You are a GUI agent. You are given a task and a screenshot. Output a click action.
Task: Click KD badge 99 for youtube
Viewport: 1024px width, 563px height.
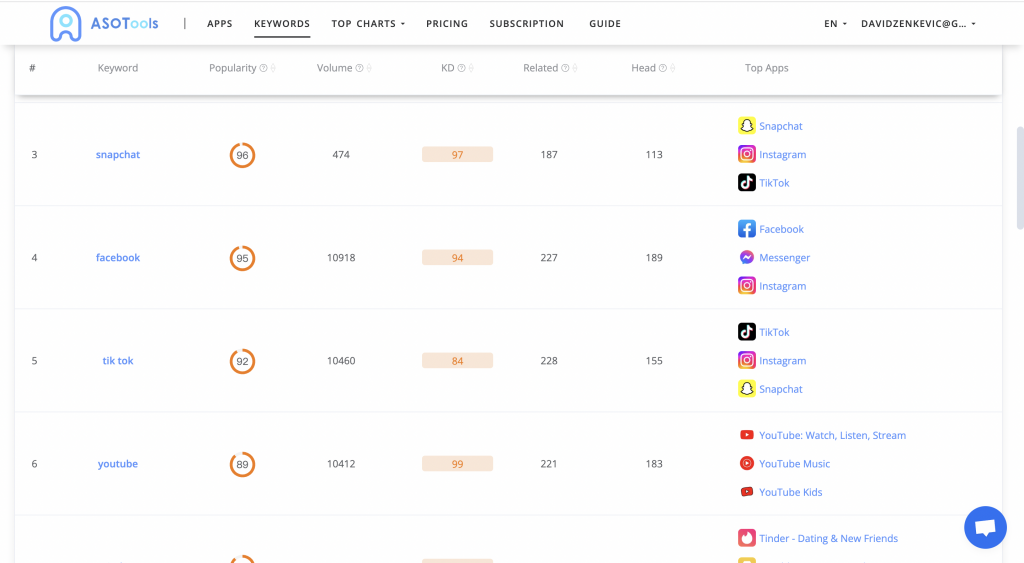click(x=457, y=464)
